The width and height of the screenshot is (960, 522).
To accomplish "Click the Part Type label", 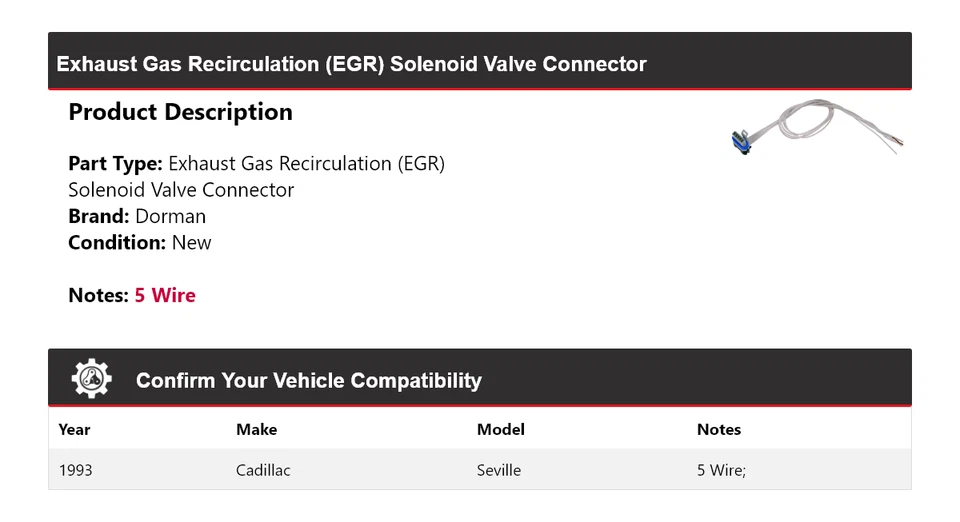I will point(115,163).
